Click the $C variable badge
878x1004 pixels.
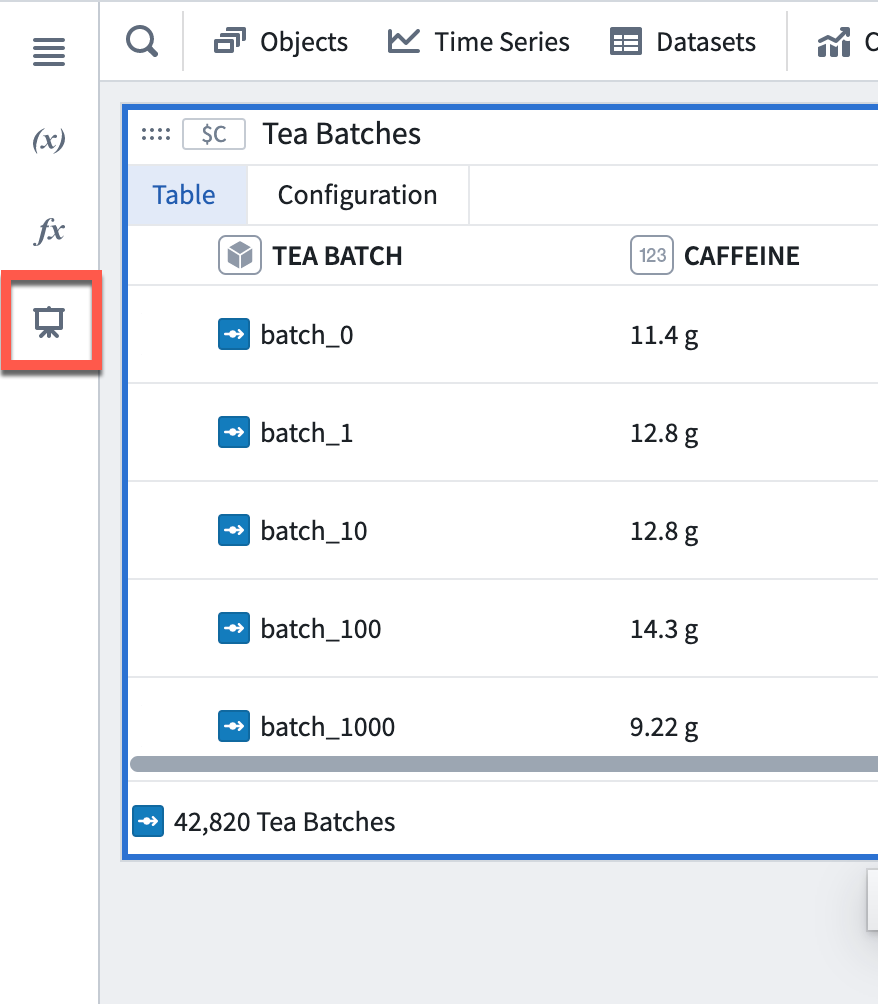pyautogui.click(x=214, y=134)
